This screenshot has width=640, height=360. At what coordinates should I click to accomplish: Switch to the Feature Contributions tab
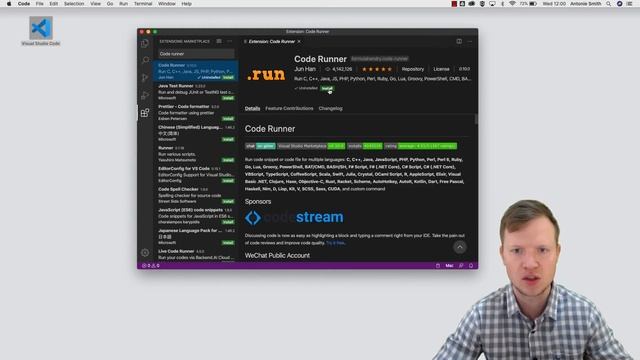pyautogui.click(x=289, y=108)
